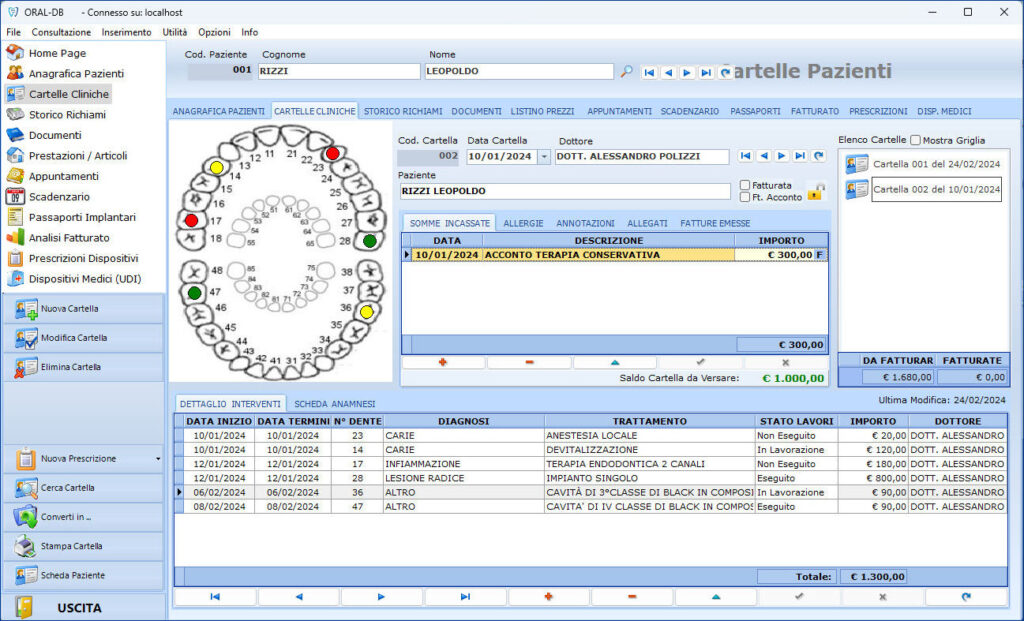Open the Inserimento menu
The image size is (1024, 621).
tap(126, 32)
